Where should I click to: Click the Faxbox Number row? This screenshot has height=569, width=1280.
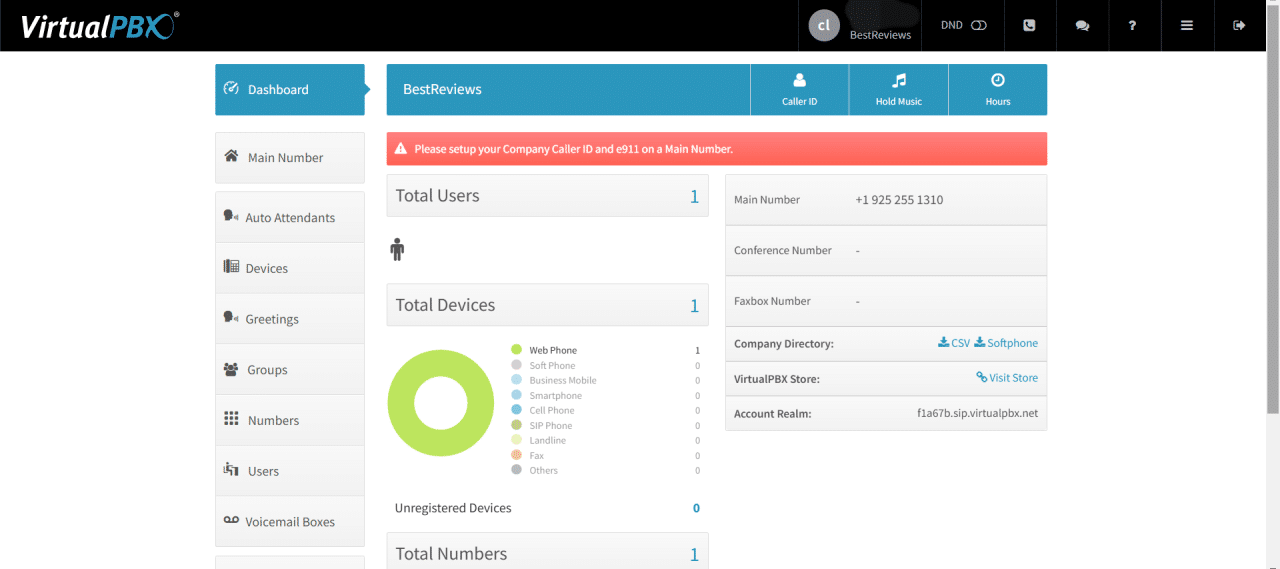coord(886,301)
